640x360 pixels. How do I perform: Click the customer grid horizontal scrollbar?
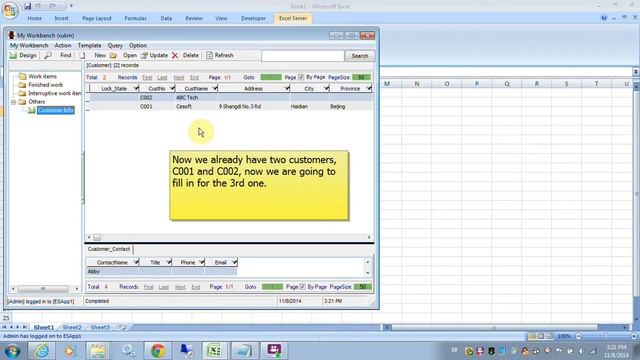point(229,237)
